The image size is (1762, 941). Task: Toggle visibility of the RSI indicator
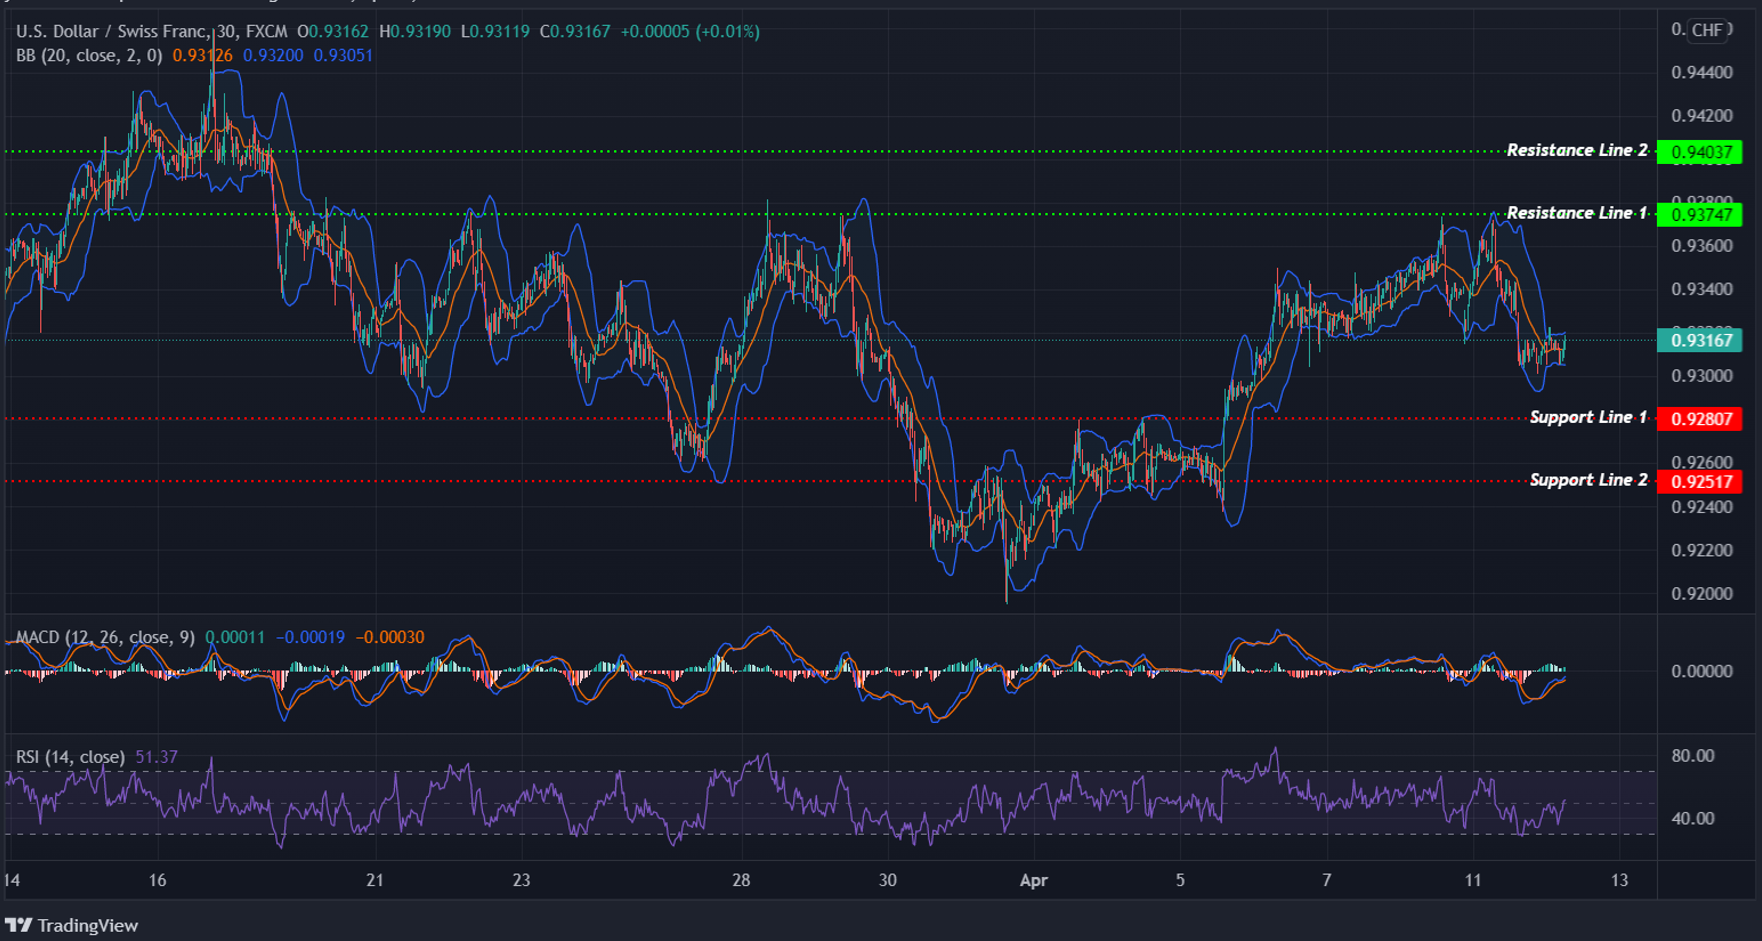click(70, 758)
